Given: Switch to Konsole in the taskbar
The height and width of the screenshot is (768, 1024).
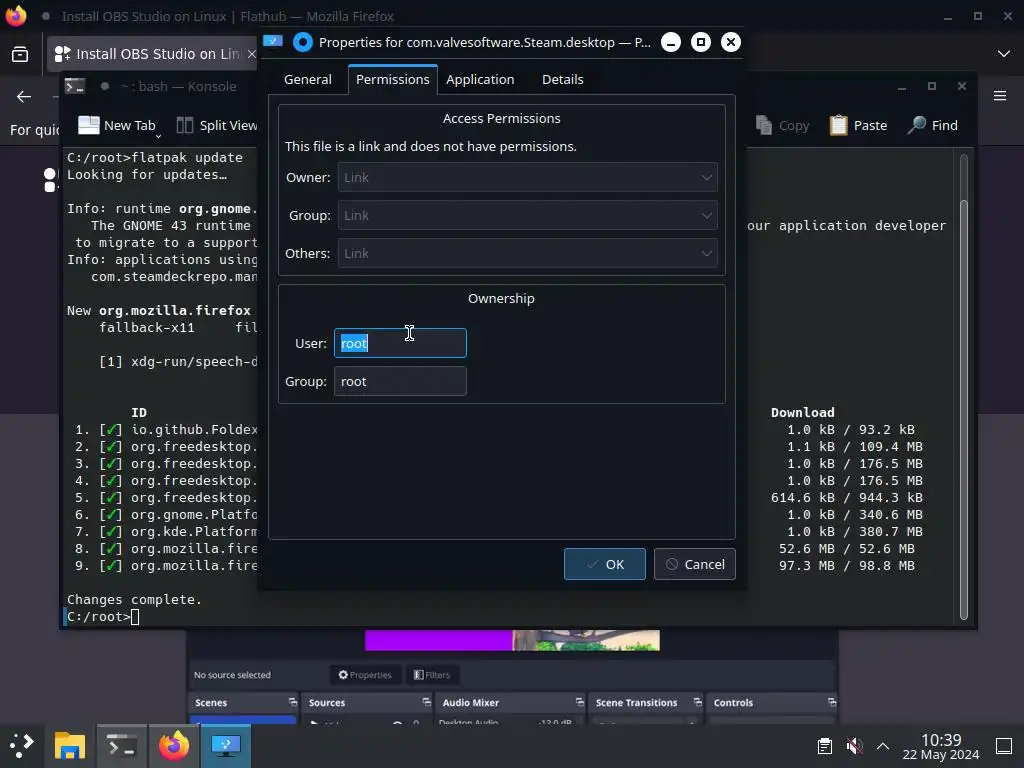Looking at the screenshot, I should (x=122, y=745).
